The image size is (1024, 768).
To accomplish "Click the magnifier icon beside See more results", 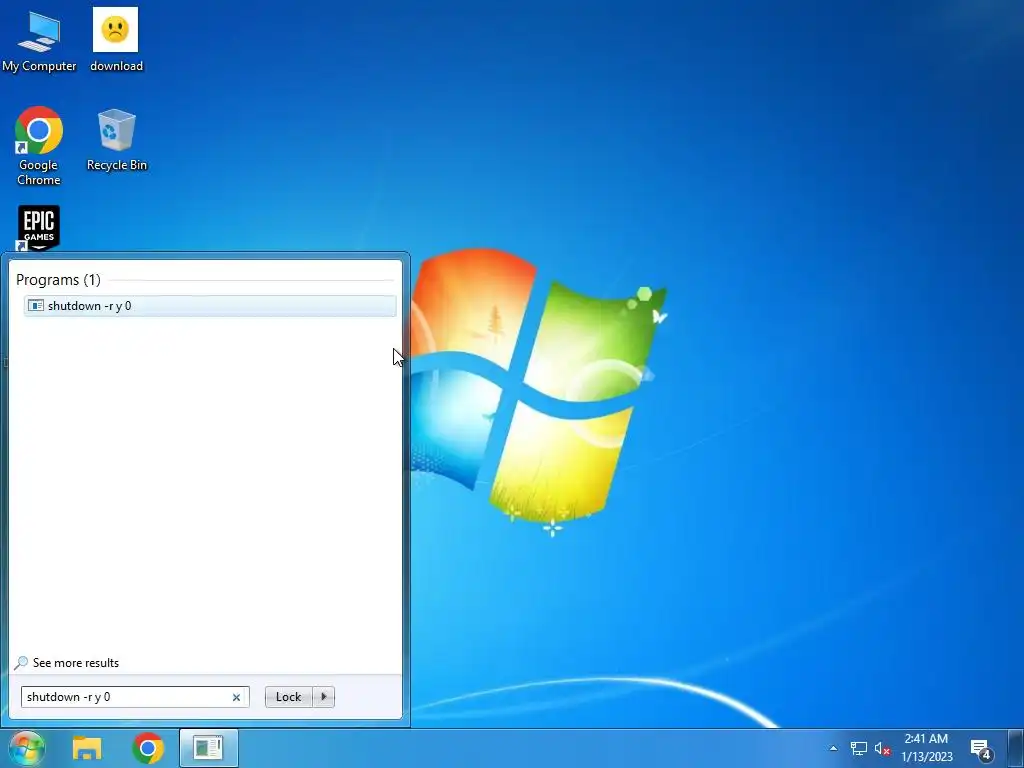I will point(21,663).
